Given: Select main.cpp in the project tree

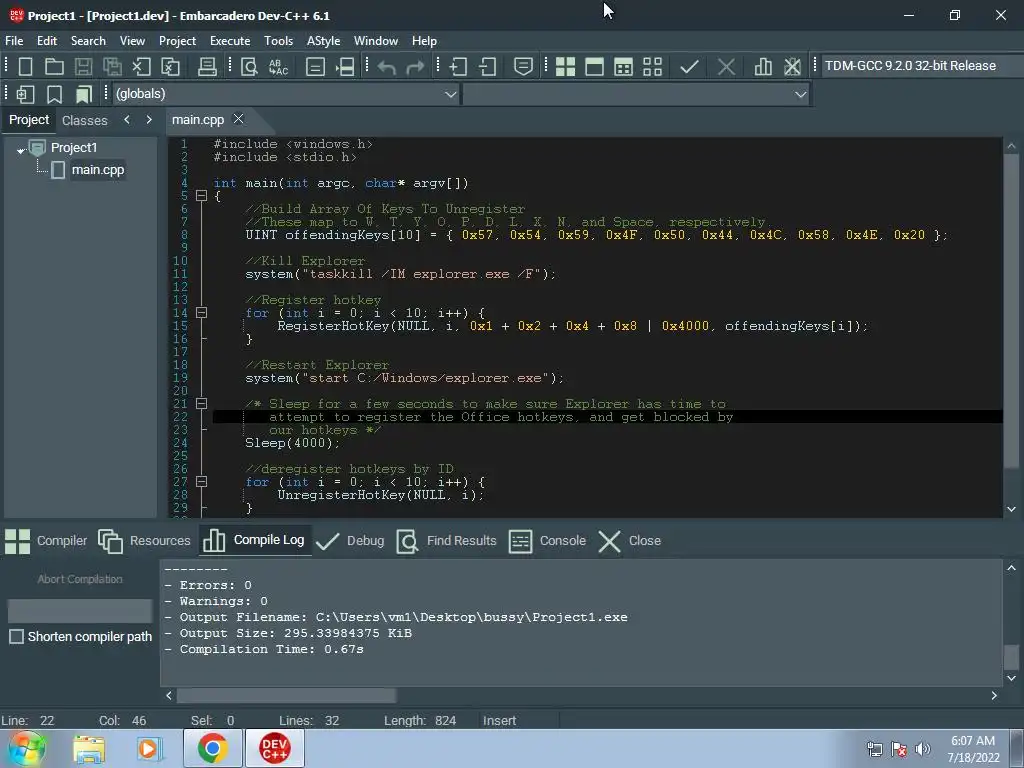Looking at the screenshot, I should point(97,170).
